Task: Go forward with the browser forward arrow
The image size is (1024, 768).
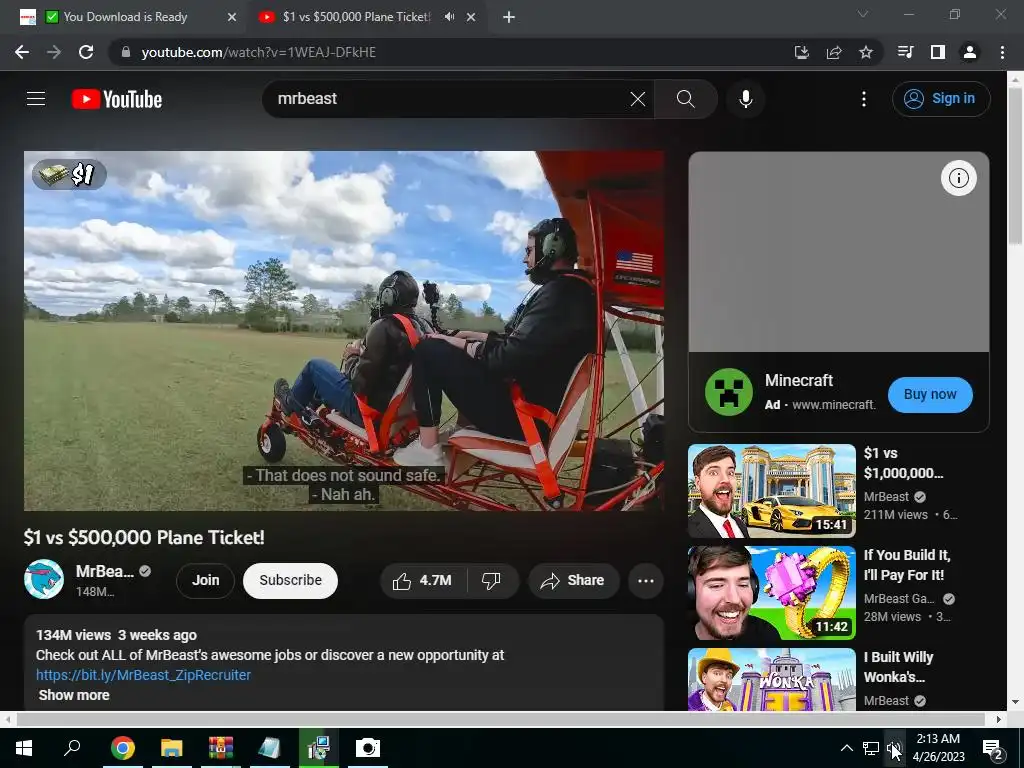Action: coord(54,52)
